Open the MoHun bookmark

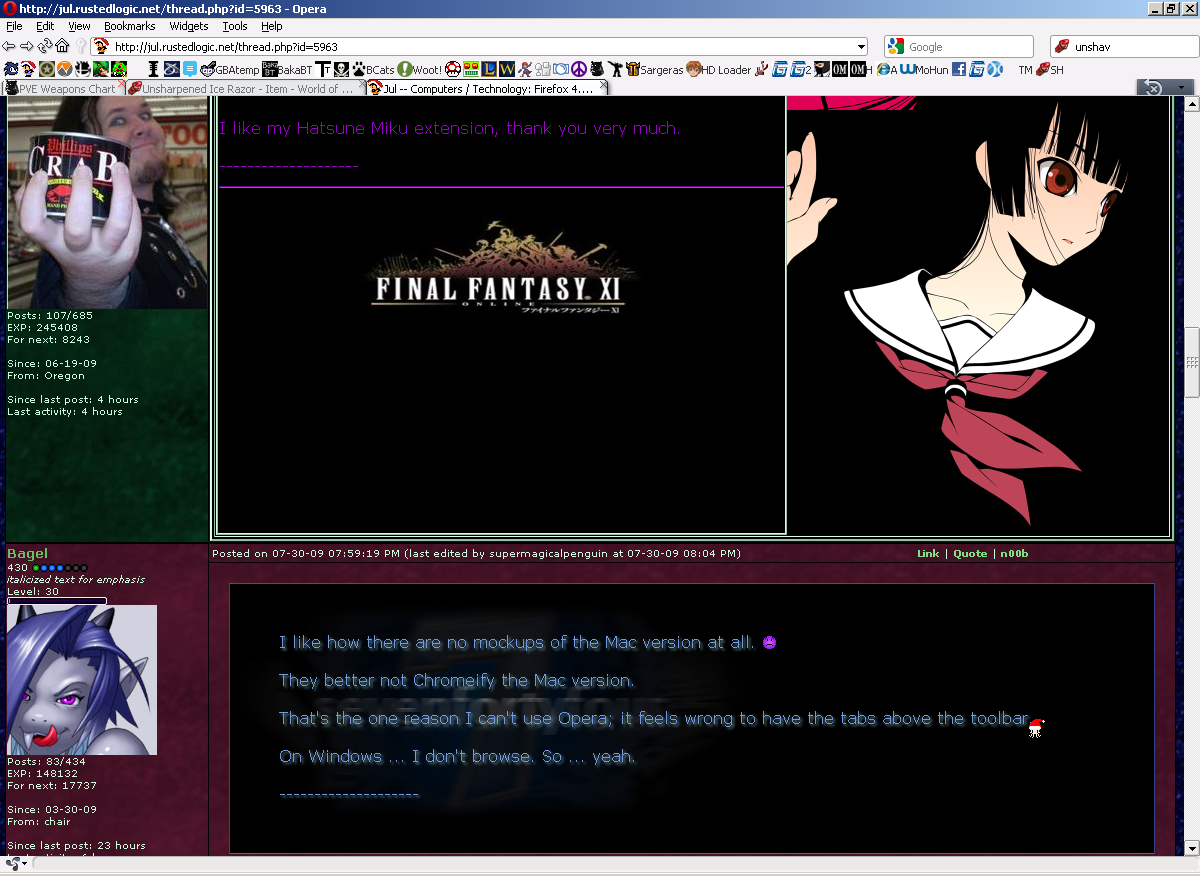coord(924,70)
